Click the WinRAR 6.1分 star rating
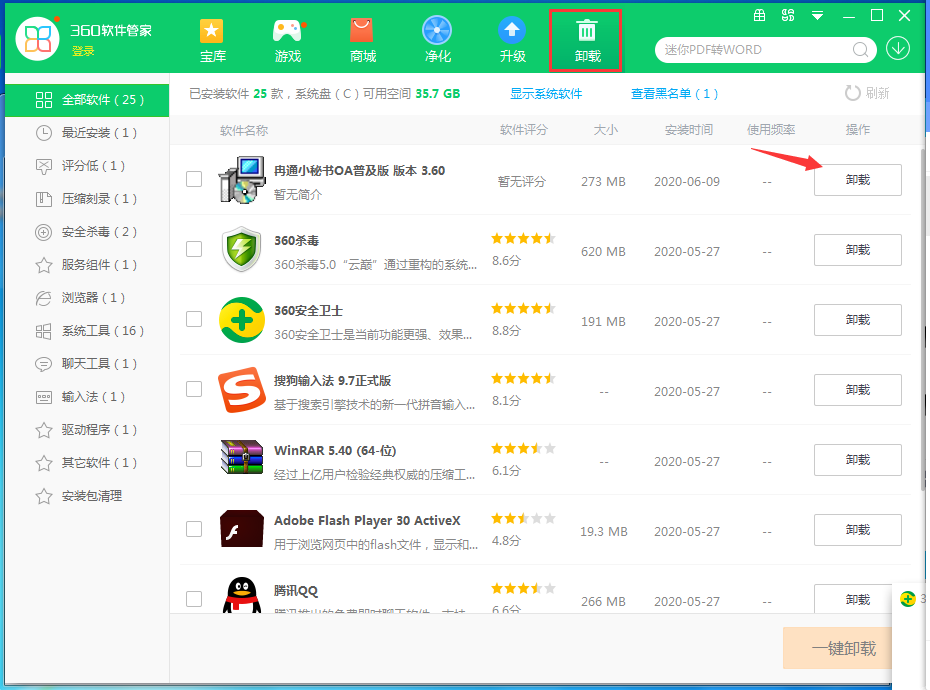The width and height of the screenshot is (930, 690). pos(523,449)
